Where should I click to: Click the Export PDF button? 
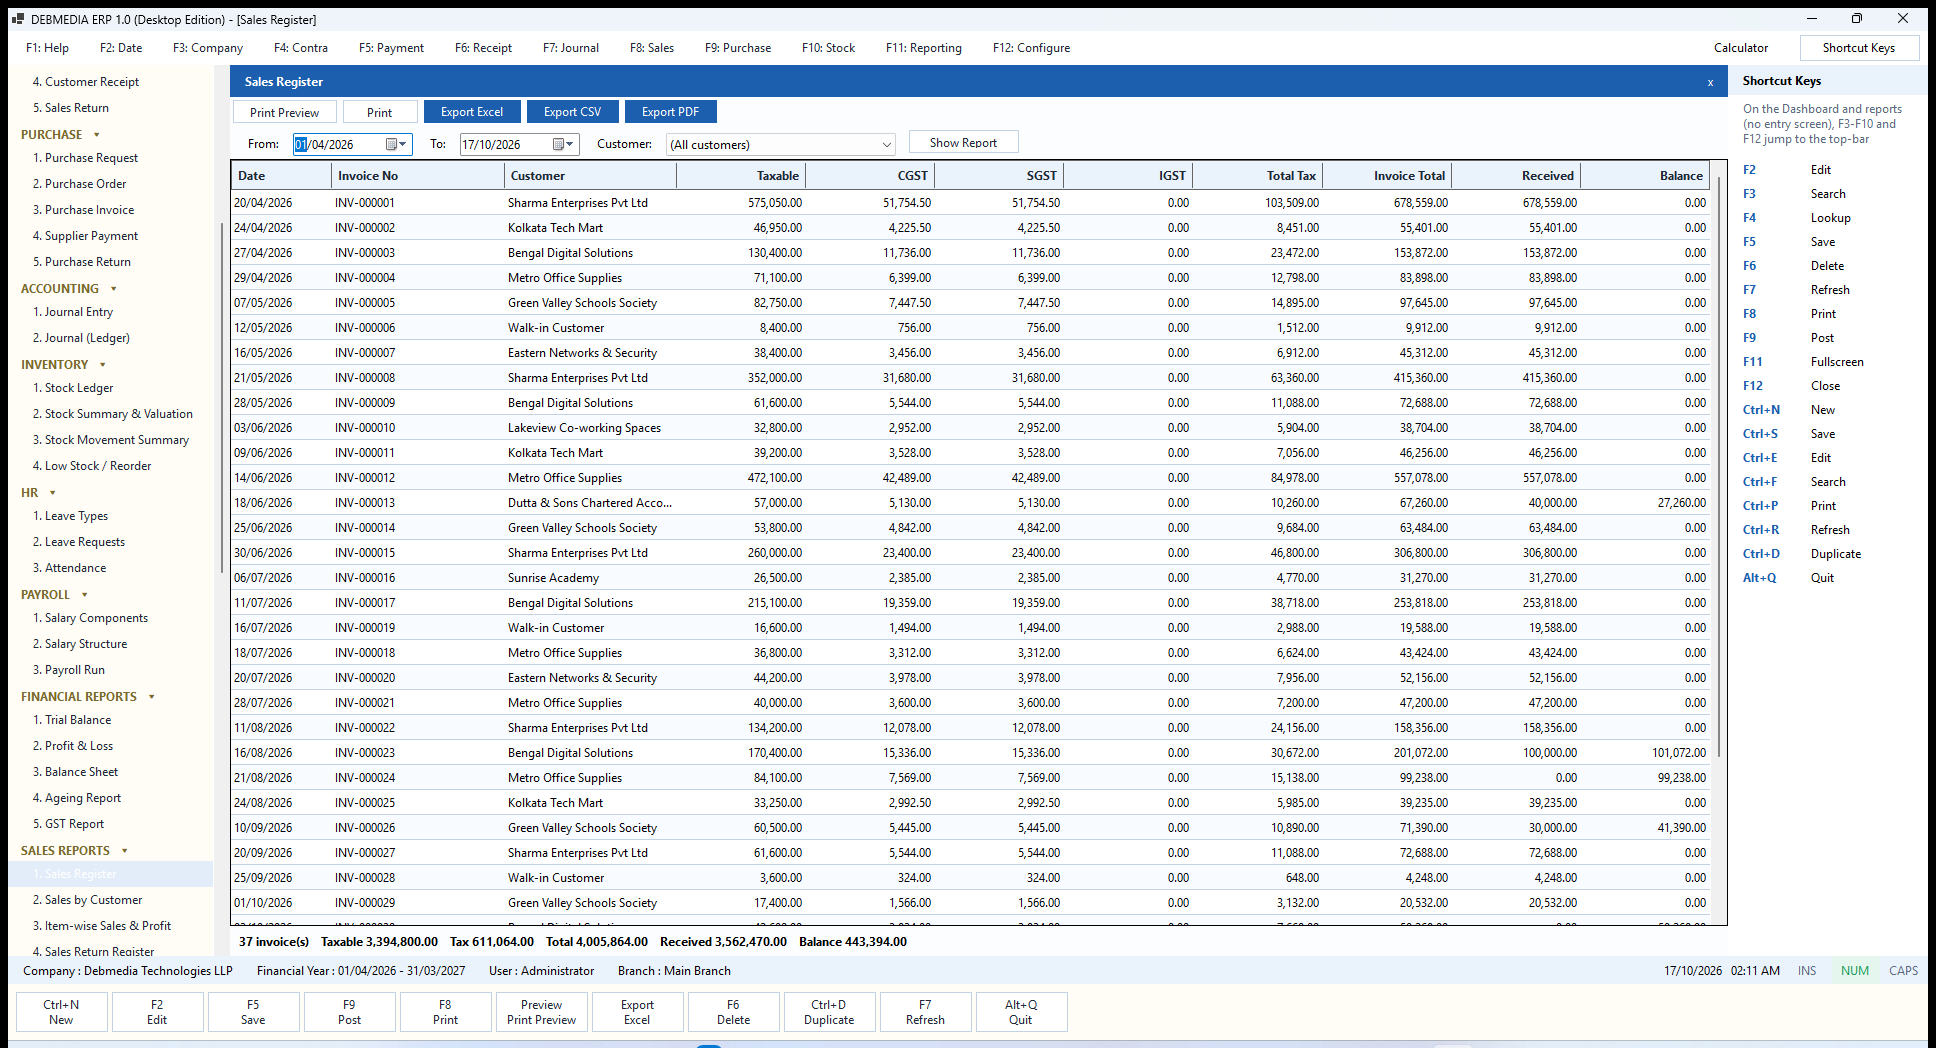pos(670,112)
